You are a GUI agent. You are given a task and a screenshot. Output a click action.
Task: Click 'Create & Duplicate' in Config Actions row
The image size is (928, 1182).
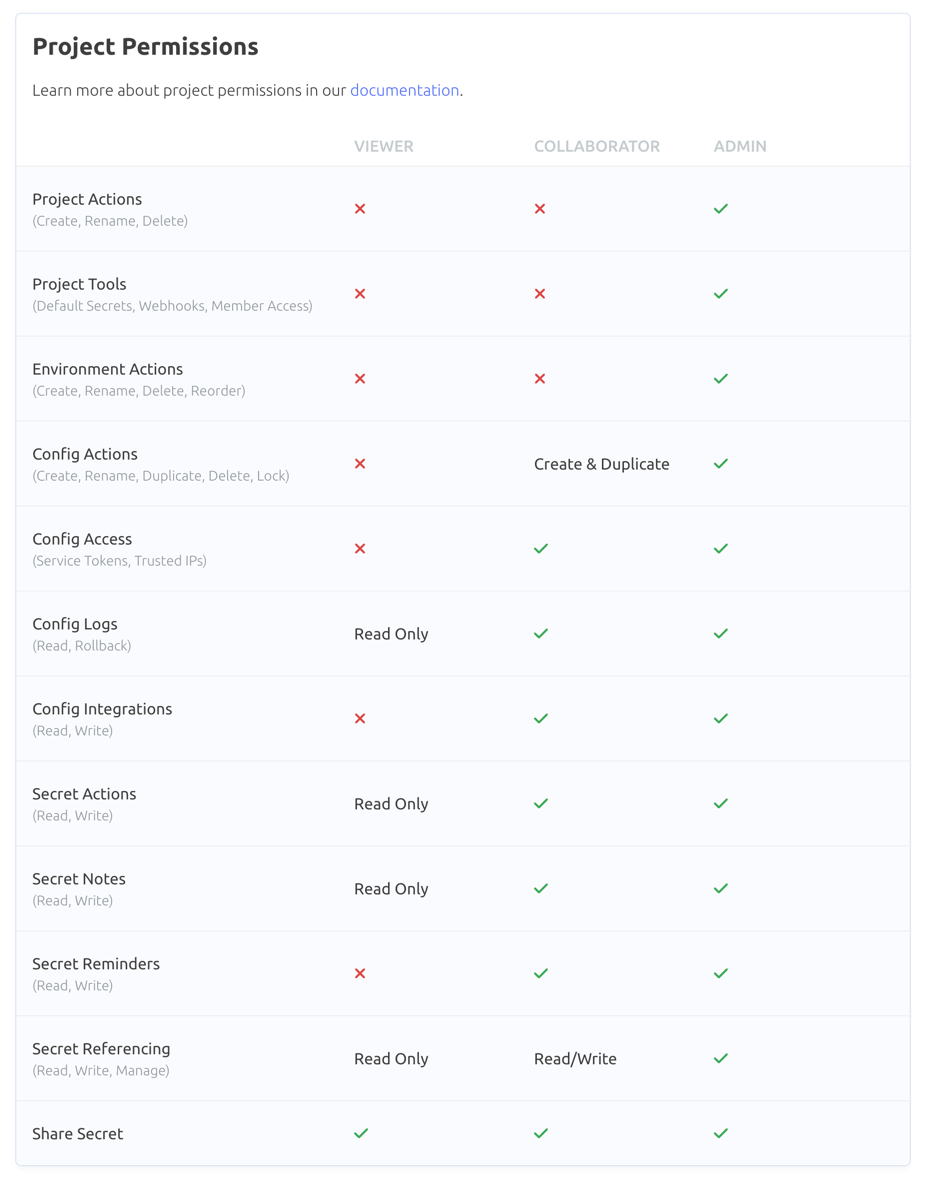click(x=602, y=464)
